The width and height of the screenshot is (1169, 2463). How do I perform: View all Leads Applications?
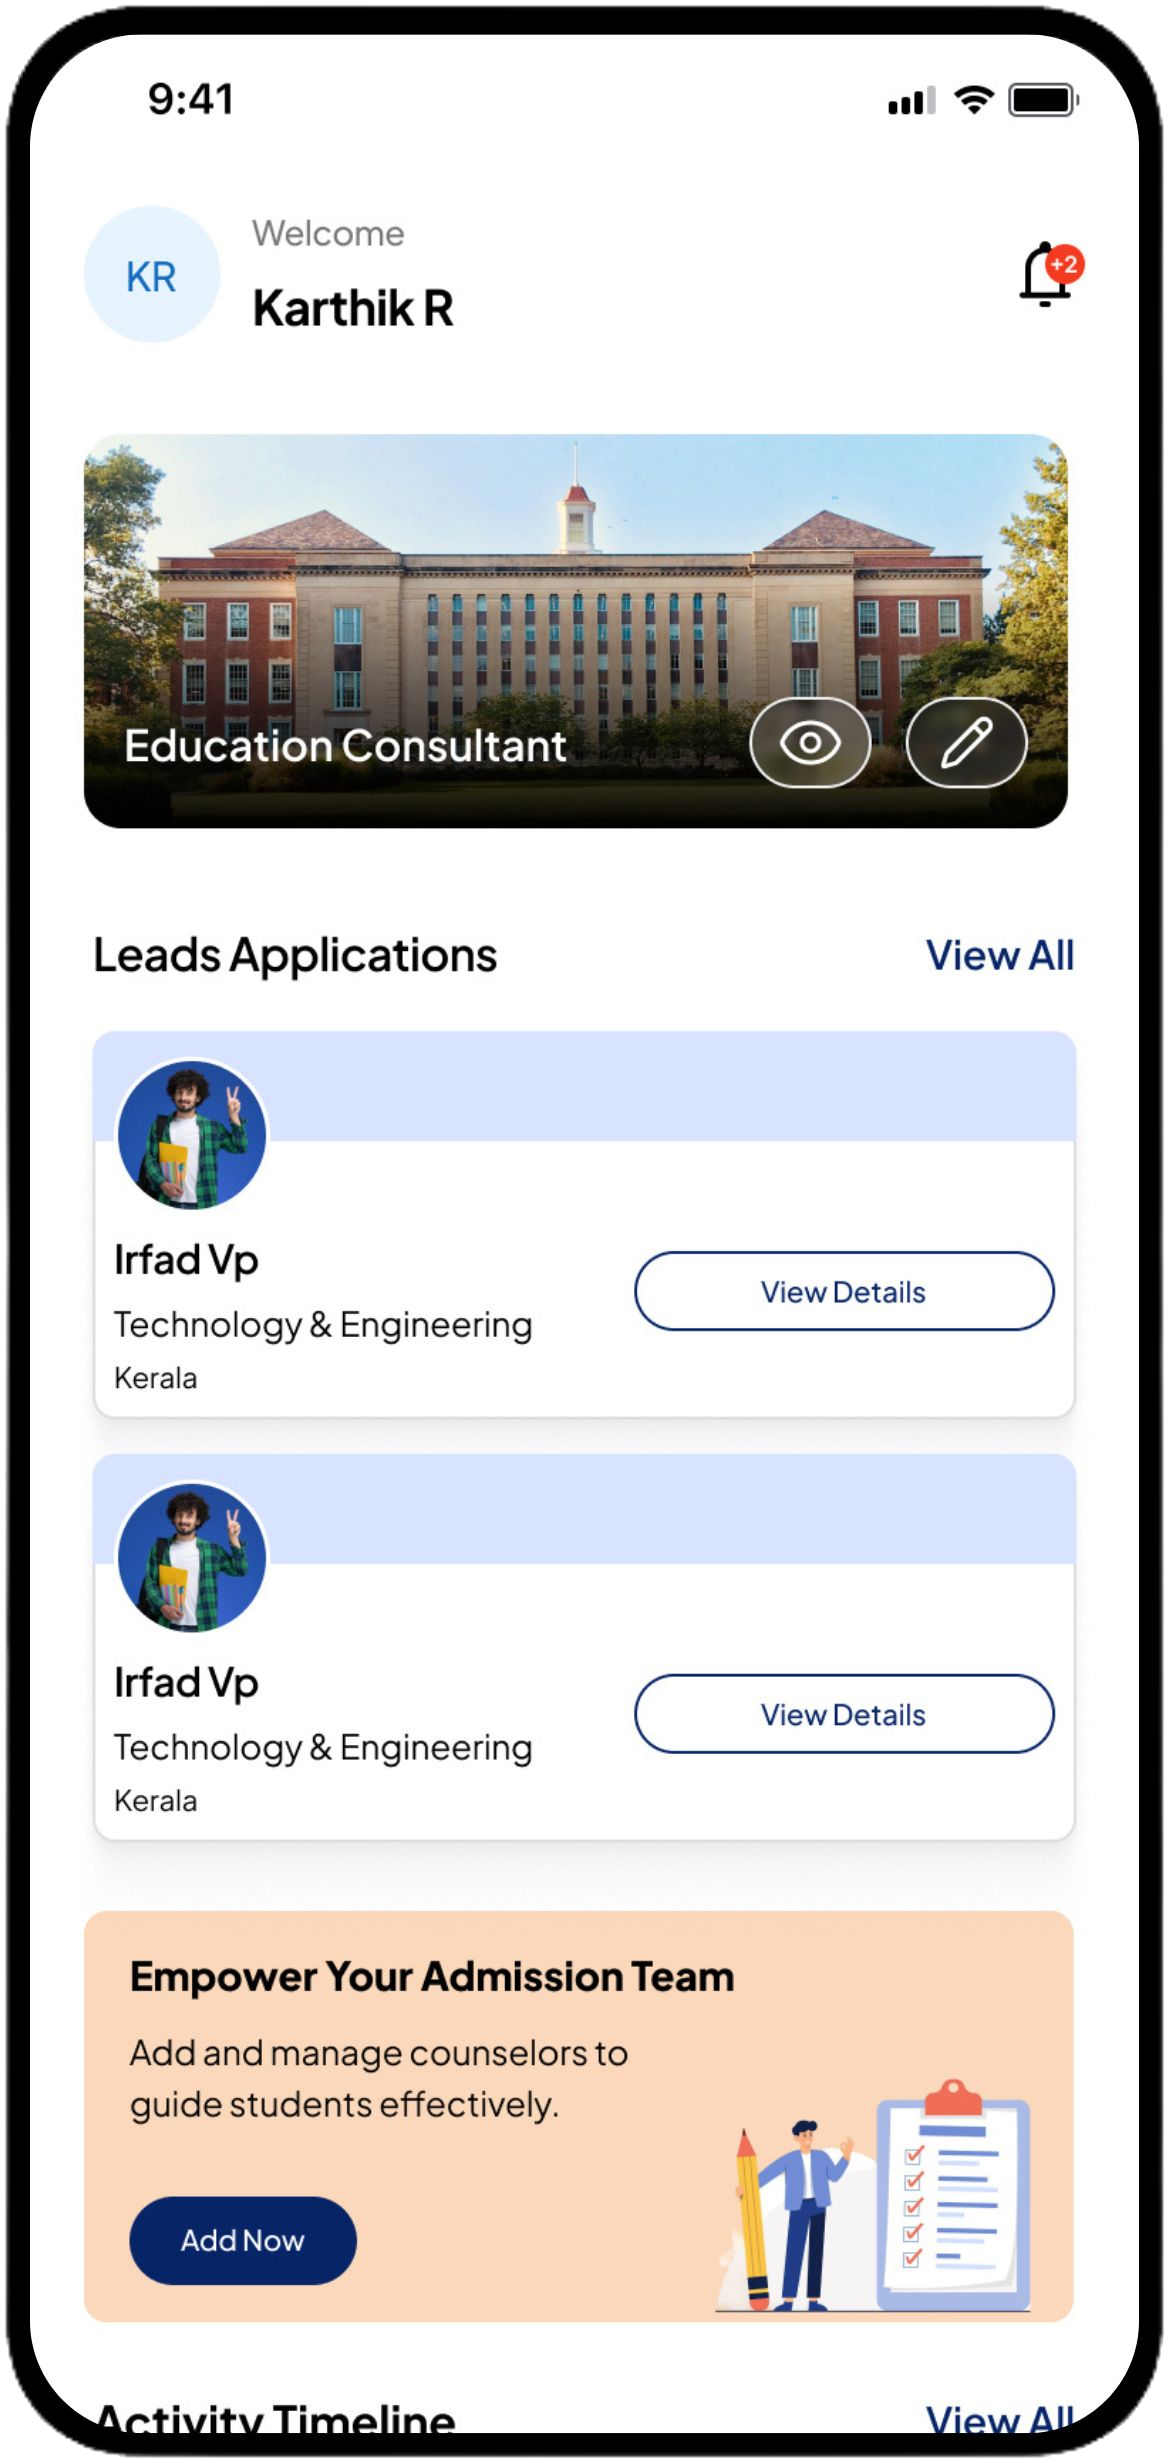click(x=999, y=955)
